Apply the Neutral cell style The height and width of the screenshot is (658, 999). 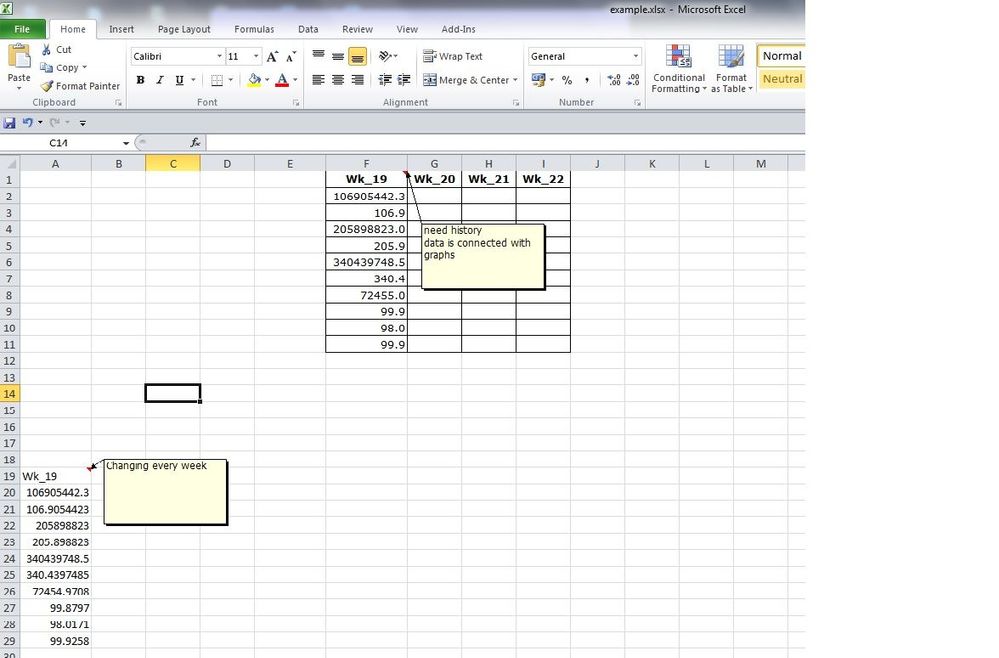[x=782, y=79]
